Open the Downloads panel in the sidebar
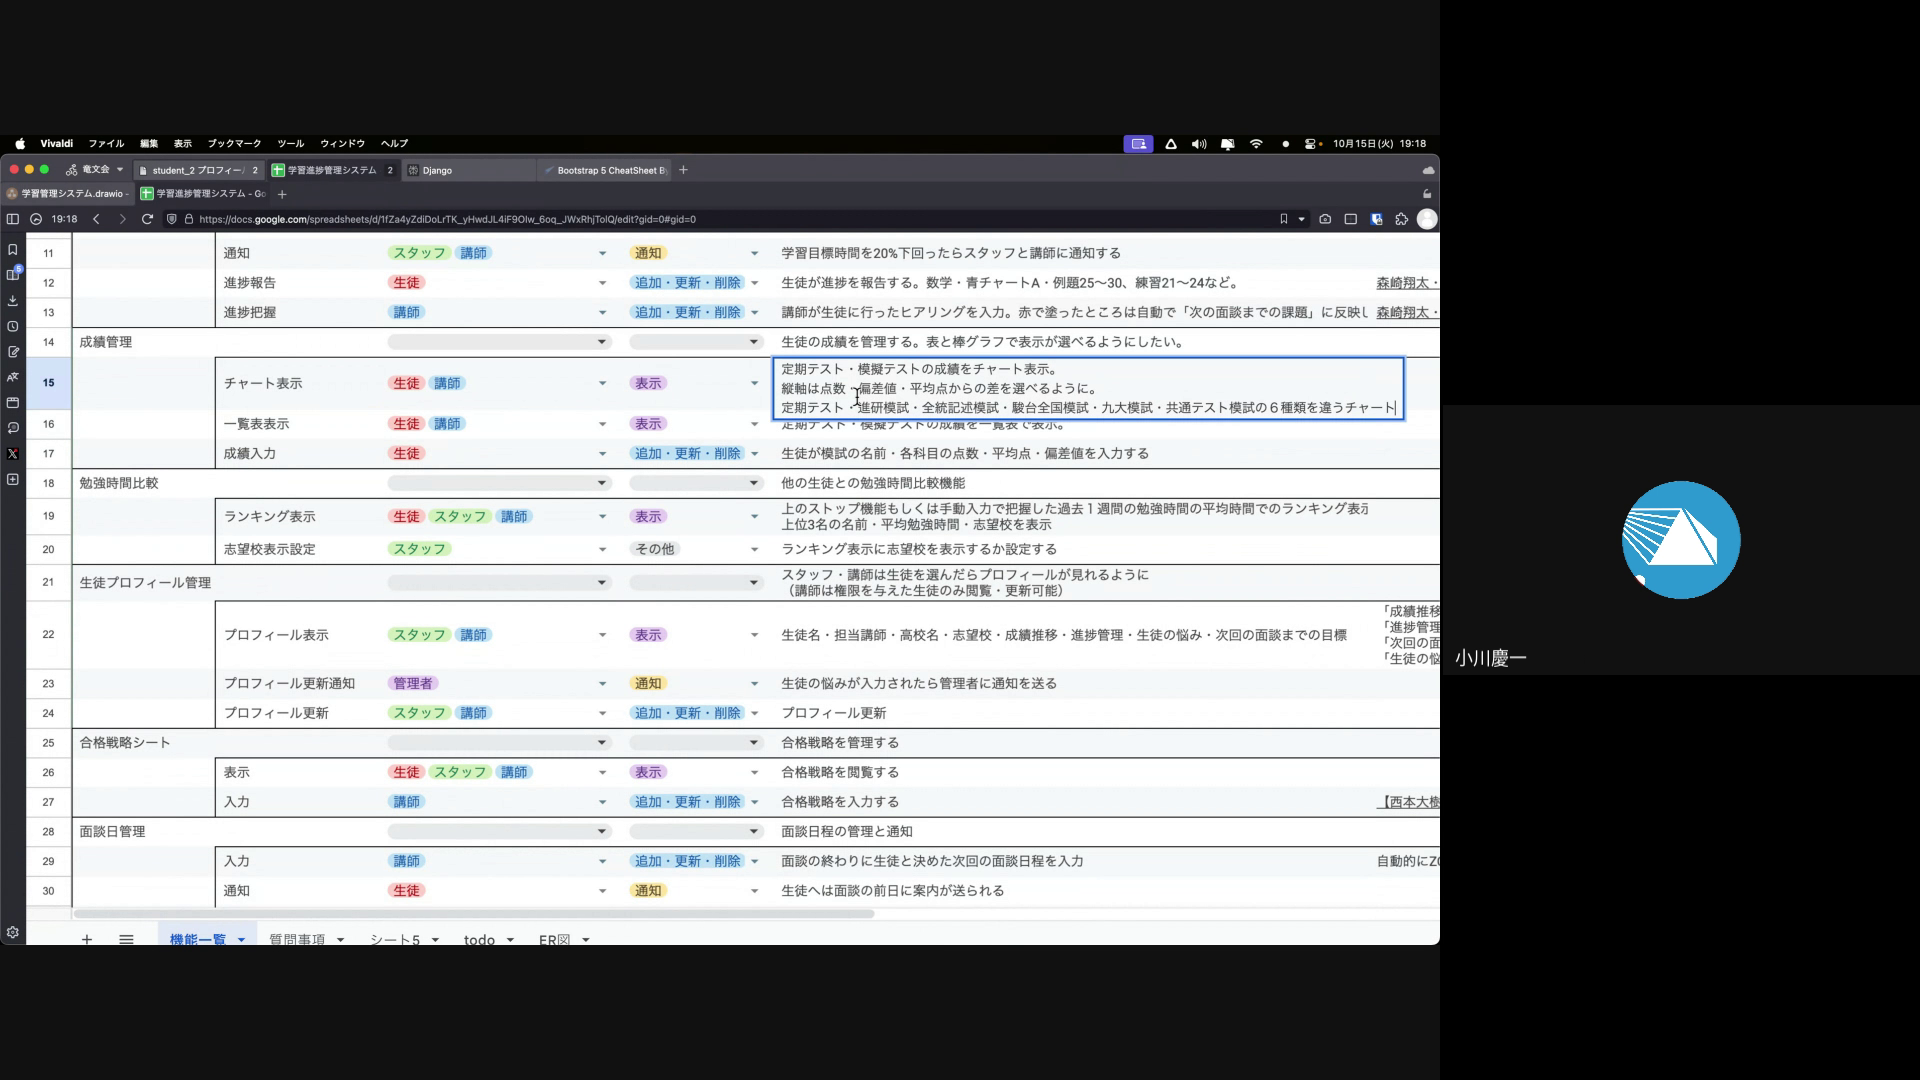Screen dimensions: 1920x1080 click(x=13, y=301)
